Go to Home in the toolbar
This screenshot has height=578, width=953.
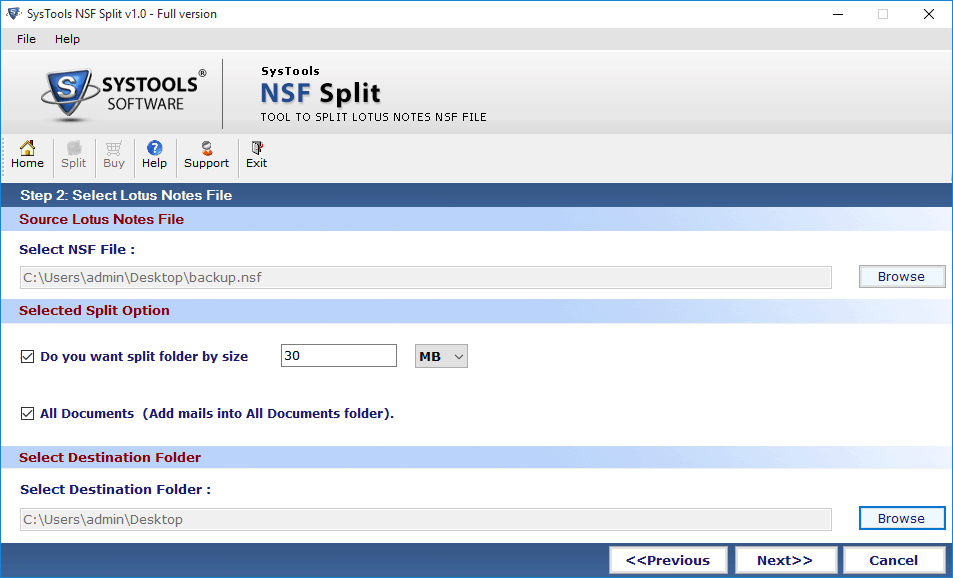click(x=27, y=156)
